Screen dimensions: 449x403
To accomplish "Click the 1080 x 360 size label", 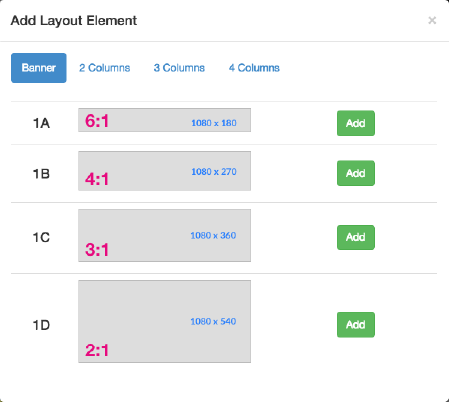I will pyautogui.click(x=213, y=235).
